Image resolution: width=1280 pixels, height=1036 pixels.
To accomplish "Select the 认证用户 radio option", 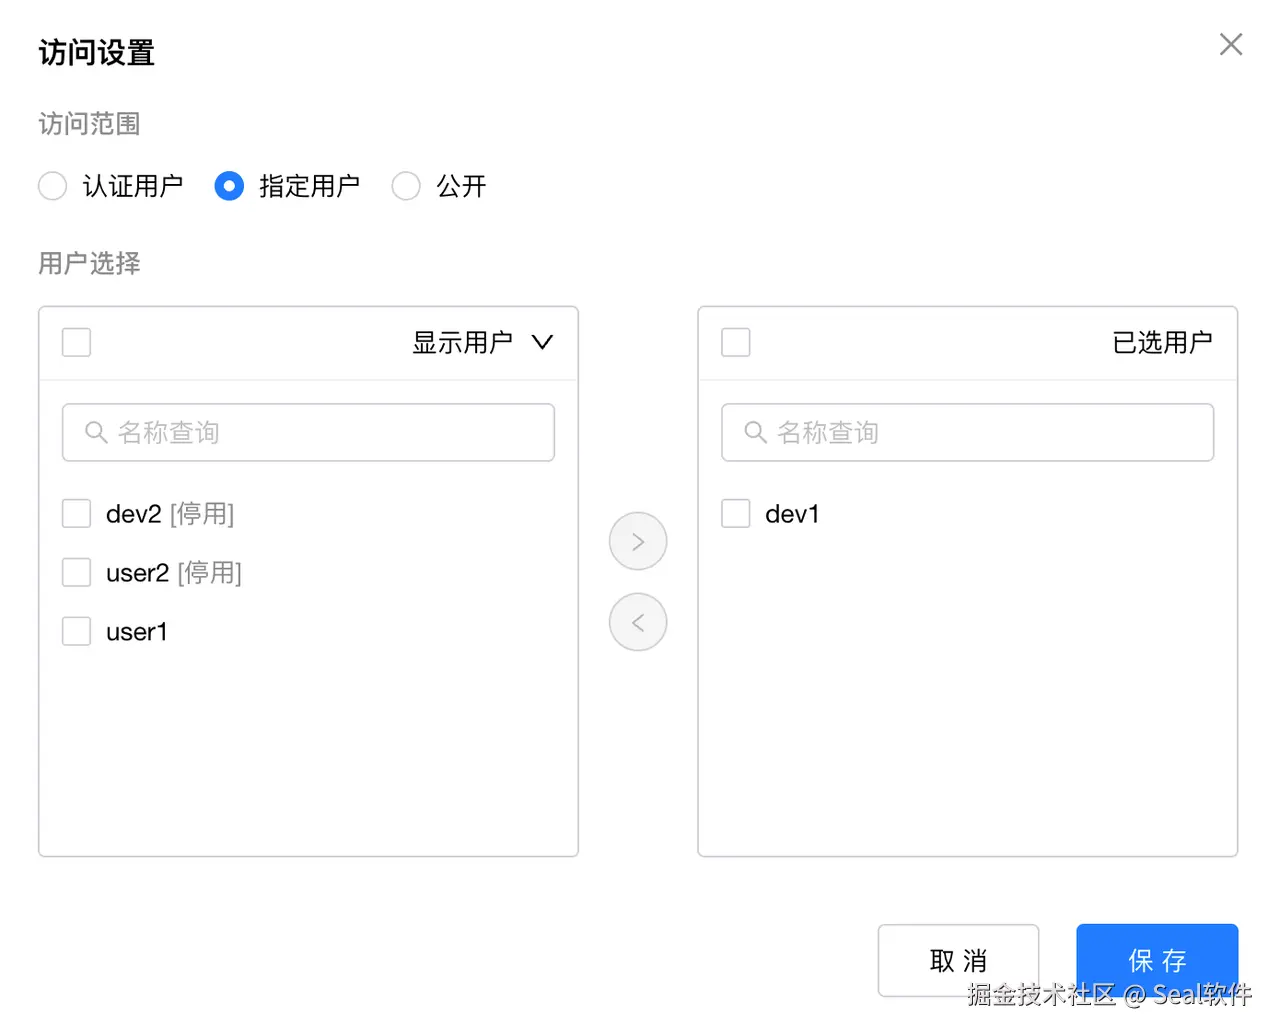I will 53,186.
